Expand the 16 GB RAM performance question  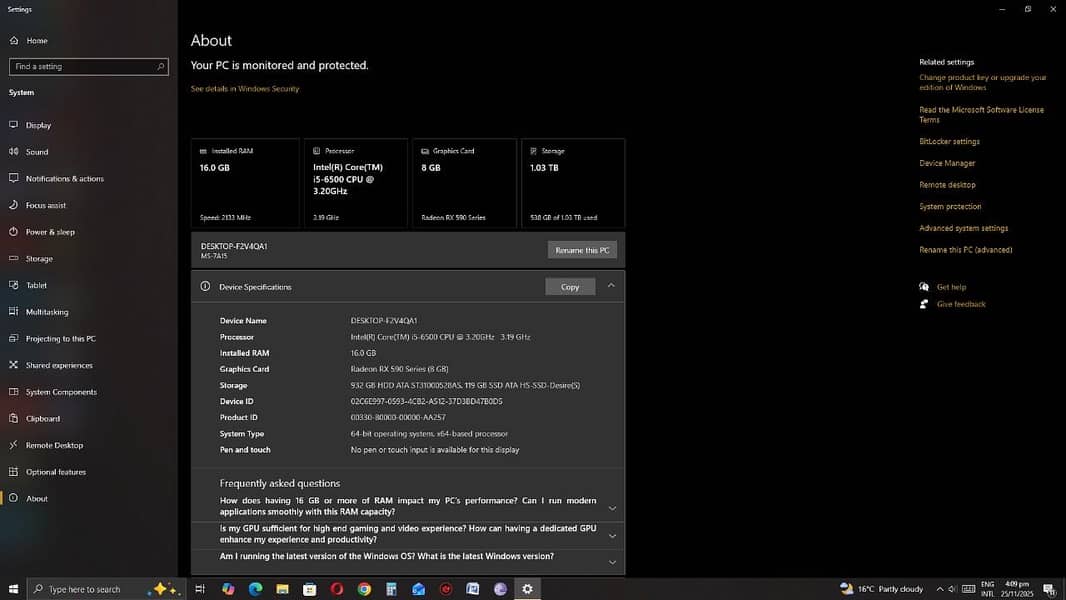tap(612, 507)
